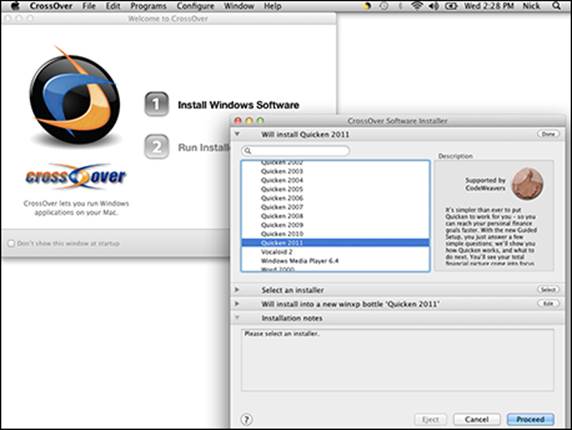Collapse the Installation notes section

click(x=237, y=318)
